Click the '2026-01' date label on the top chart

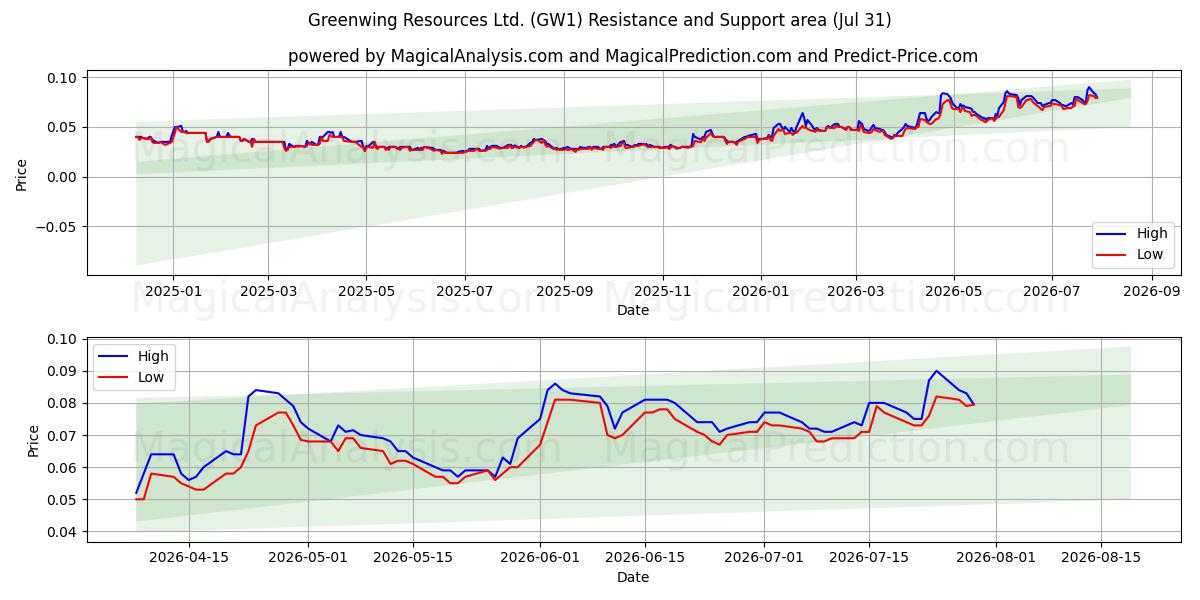click(x=761, y=290)
